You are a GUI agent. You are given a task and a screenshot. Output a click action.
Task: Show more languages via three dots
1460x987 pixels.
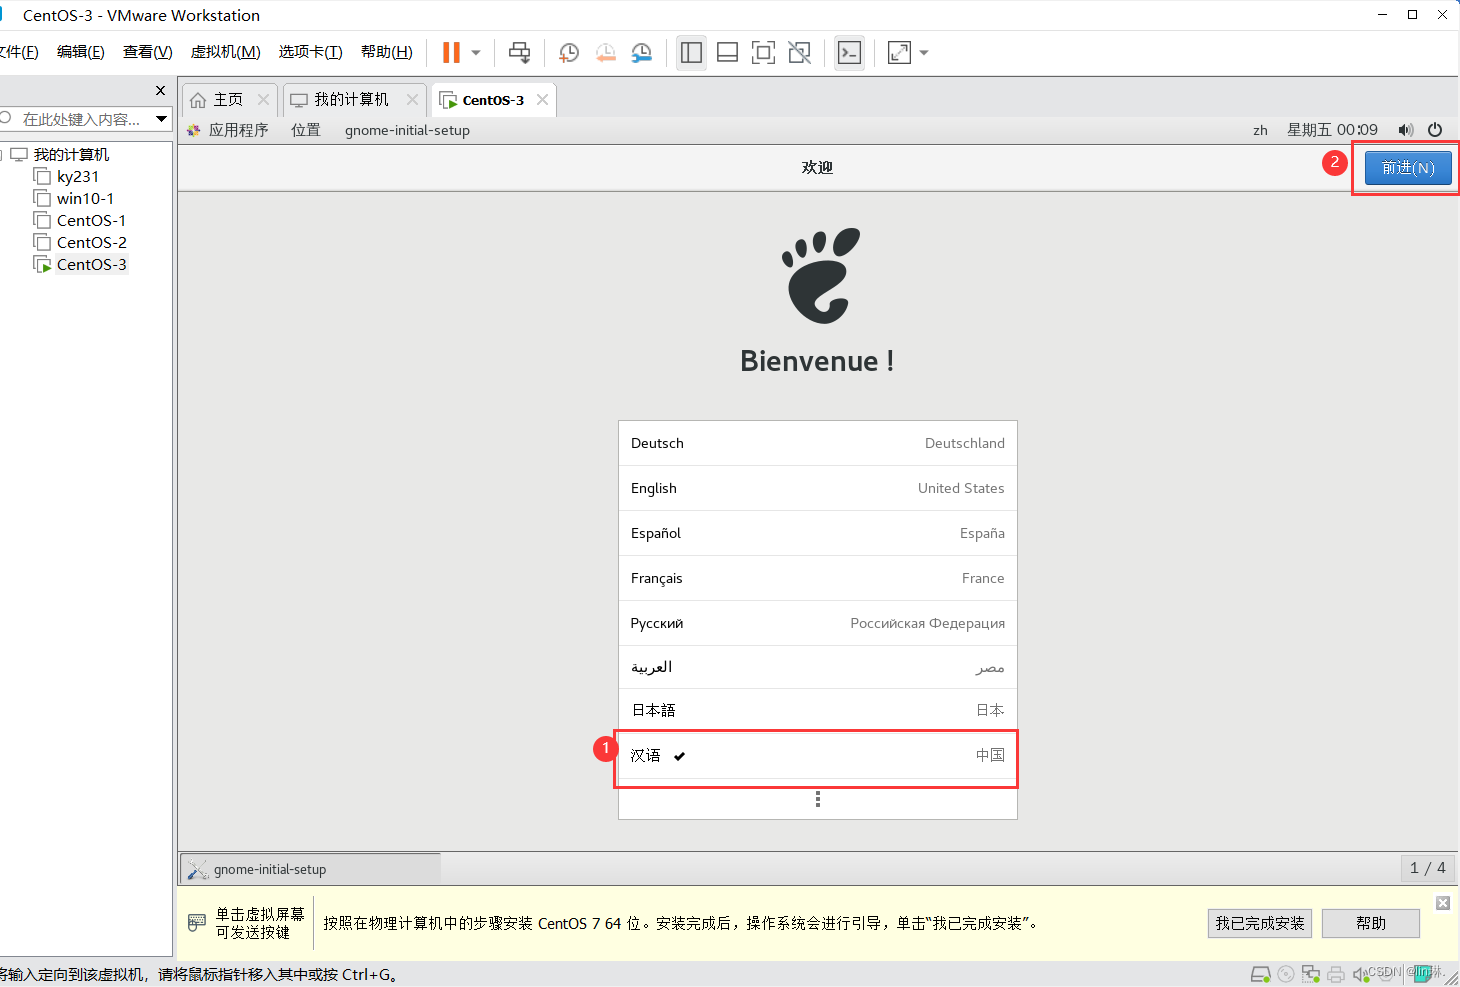[x=818, y=799]
